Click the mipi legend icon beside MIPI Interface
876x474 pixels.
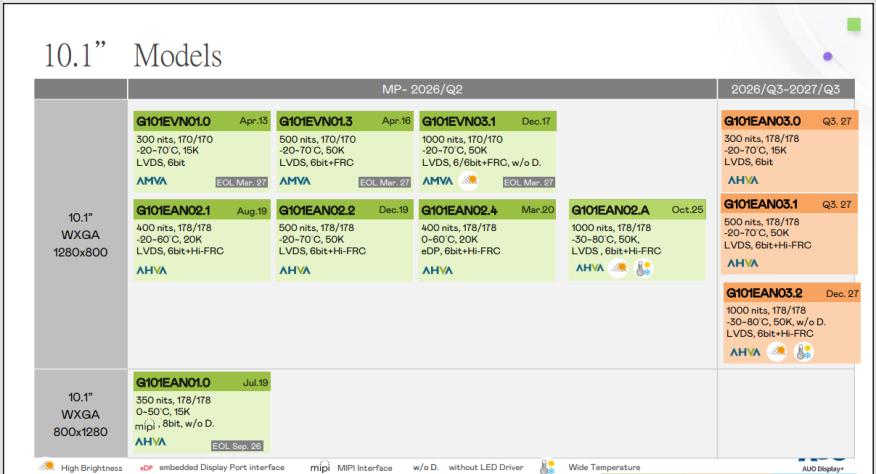[320, 467]
